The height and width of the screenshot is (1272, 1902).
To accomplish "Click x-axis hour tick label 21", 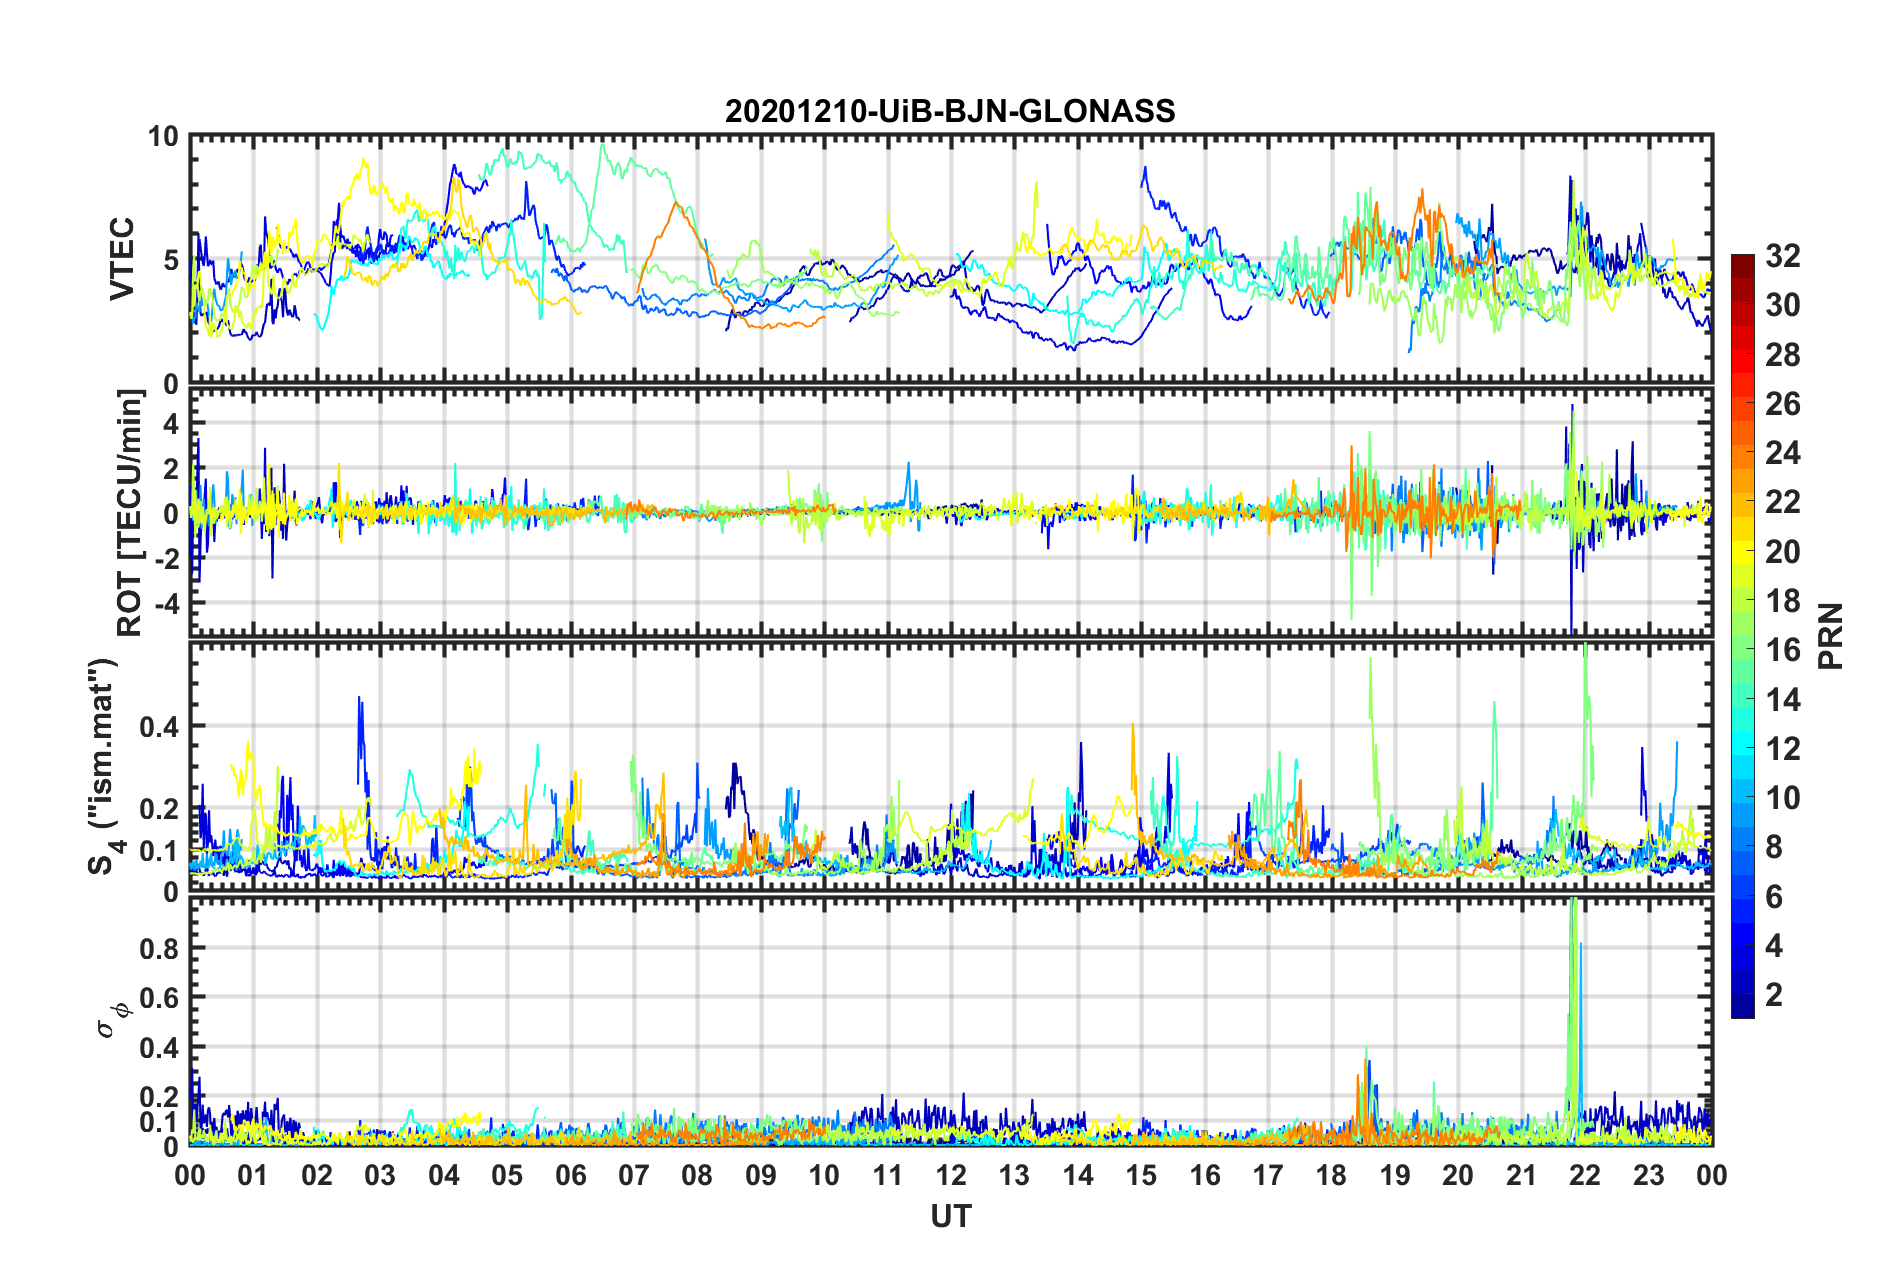I will (1522, 1175).
